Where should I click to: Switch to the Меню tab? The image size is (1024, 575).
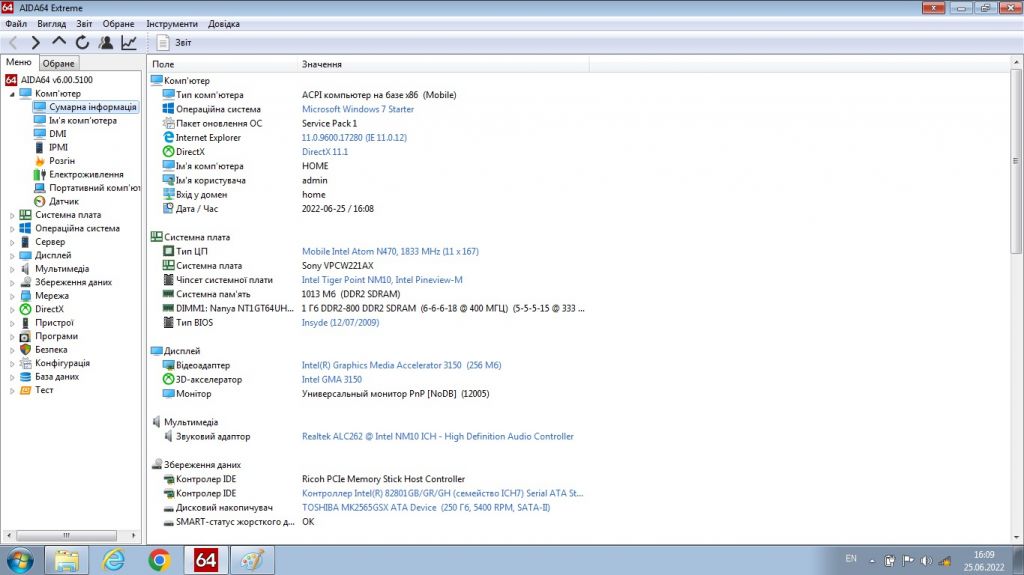coord(19,63)
